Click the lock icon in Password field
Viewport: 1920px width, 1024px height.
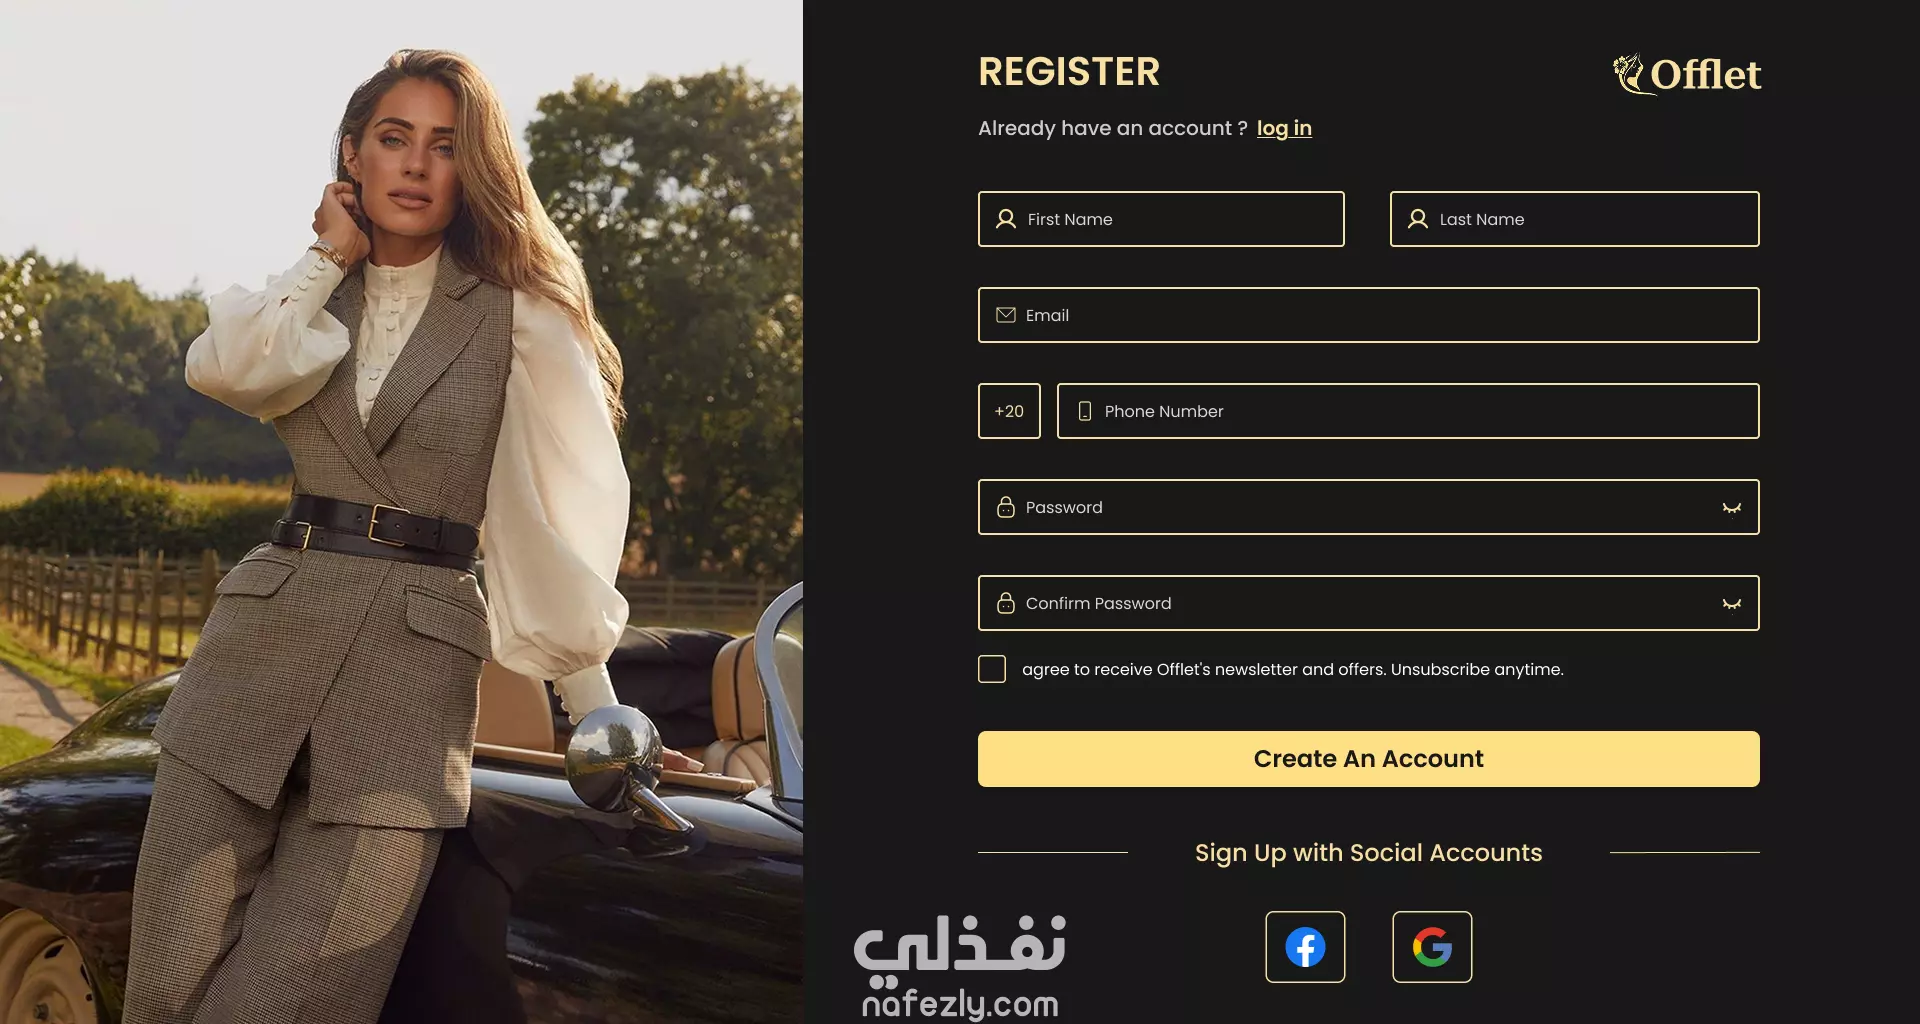pyautogui.click(x=1006, y=507)
